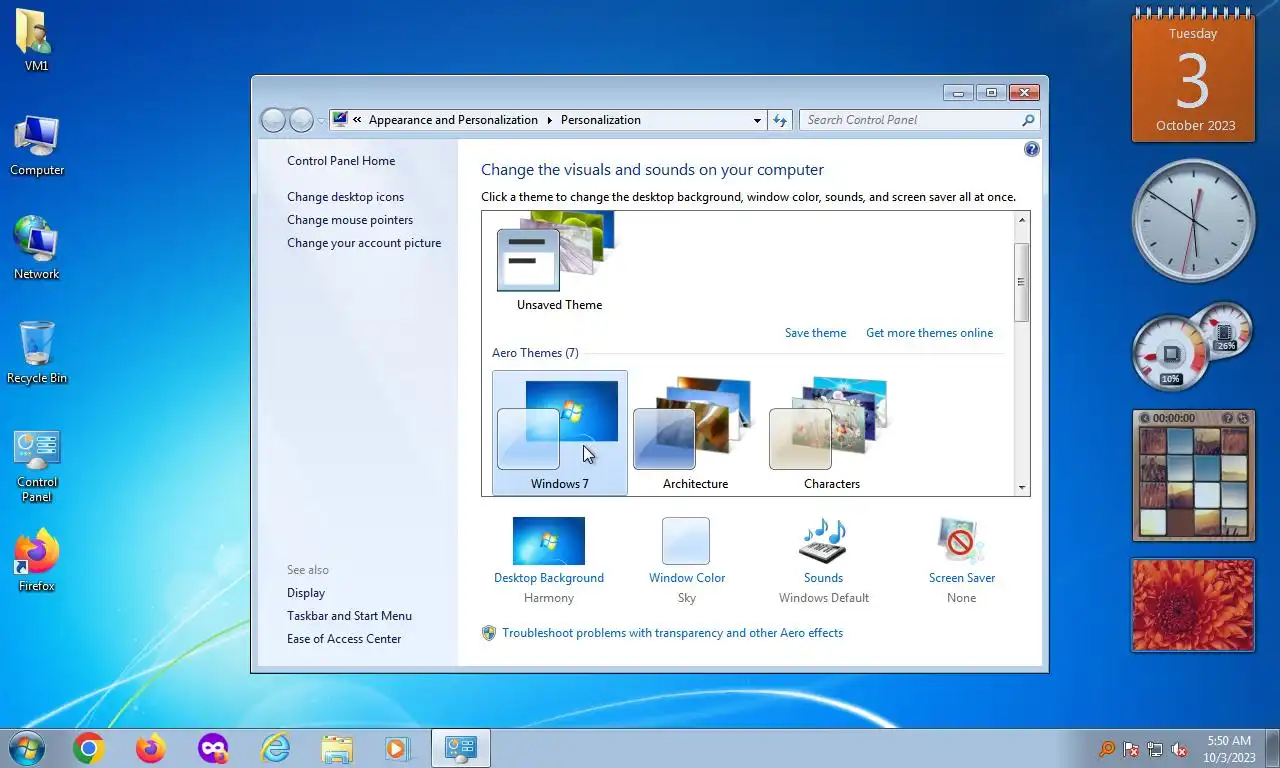Open the network tray icon
The width and height of the screenshot is (1280, 768).
pos(1155,749)
